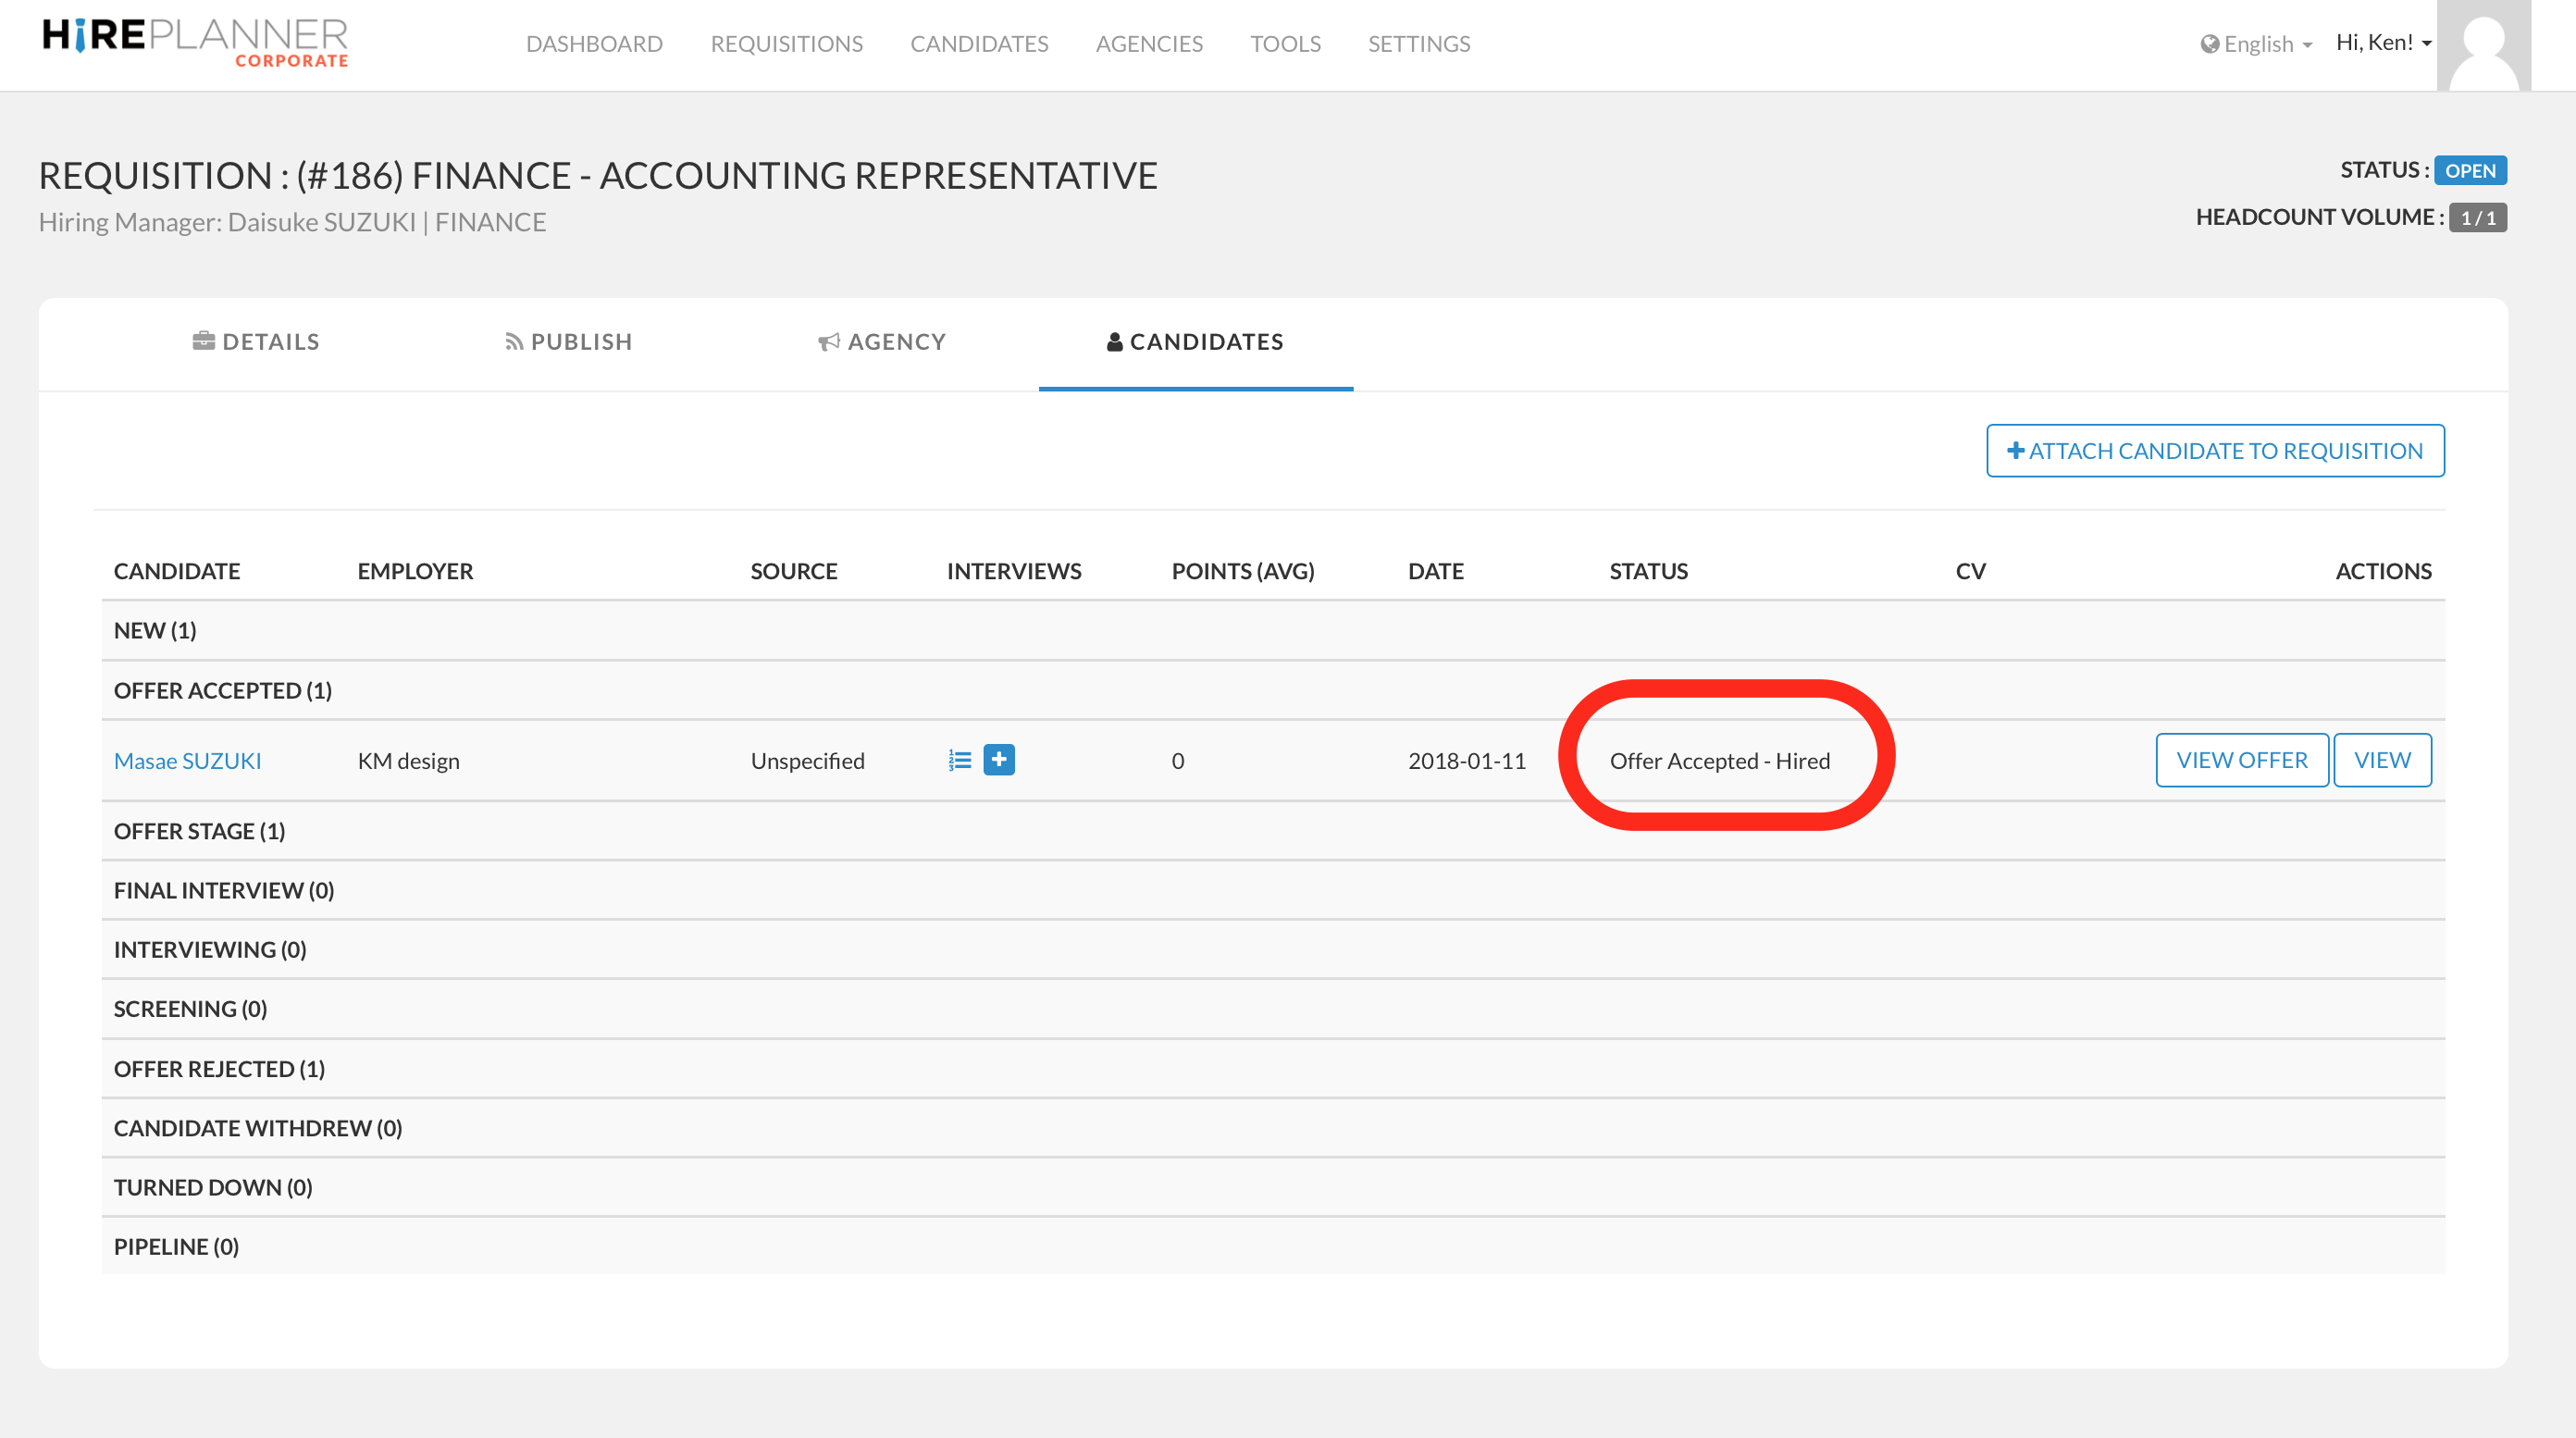Screen dimensions: 2576x1438
Task: Click Attach Candidate to Requisition button
Action: (2214, 451)
